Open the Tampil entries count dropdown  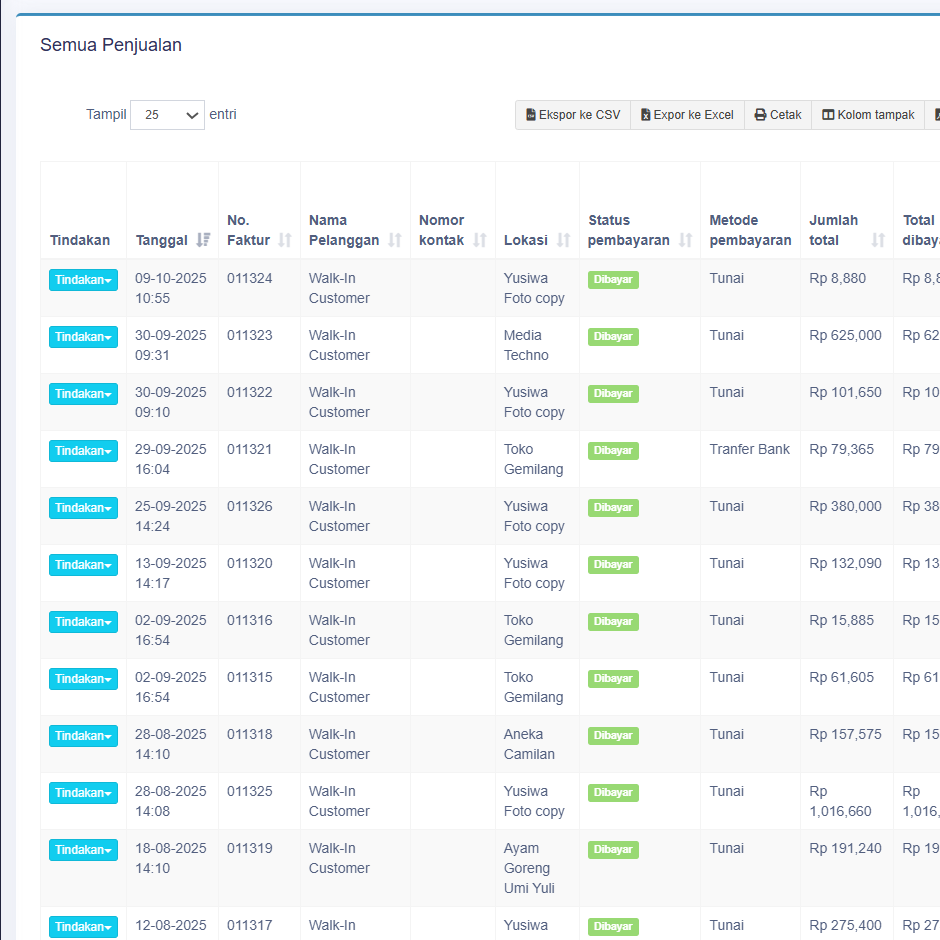pyautogui.click(x=167, y=115)
